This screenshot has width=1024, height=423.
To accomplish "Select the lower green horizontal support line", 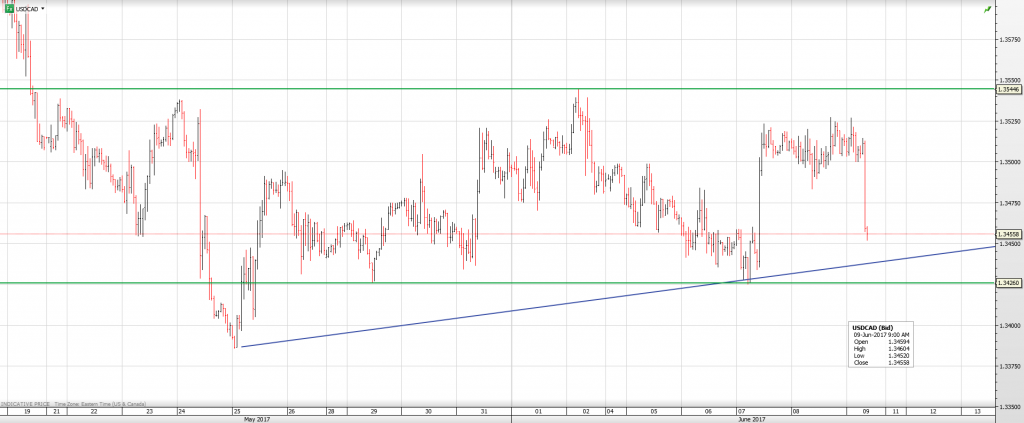I will click(500, 283).
